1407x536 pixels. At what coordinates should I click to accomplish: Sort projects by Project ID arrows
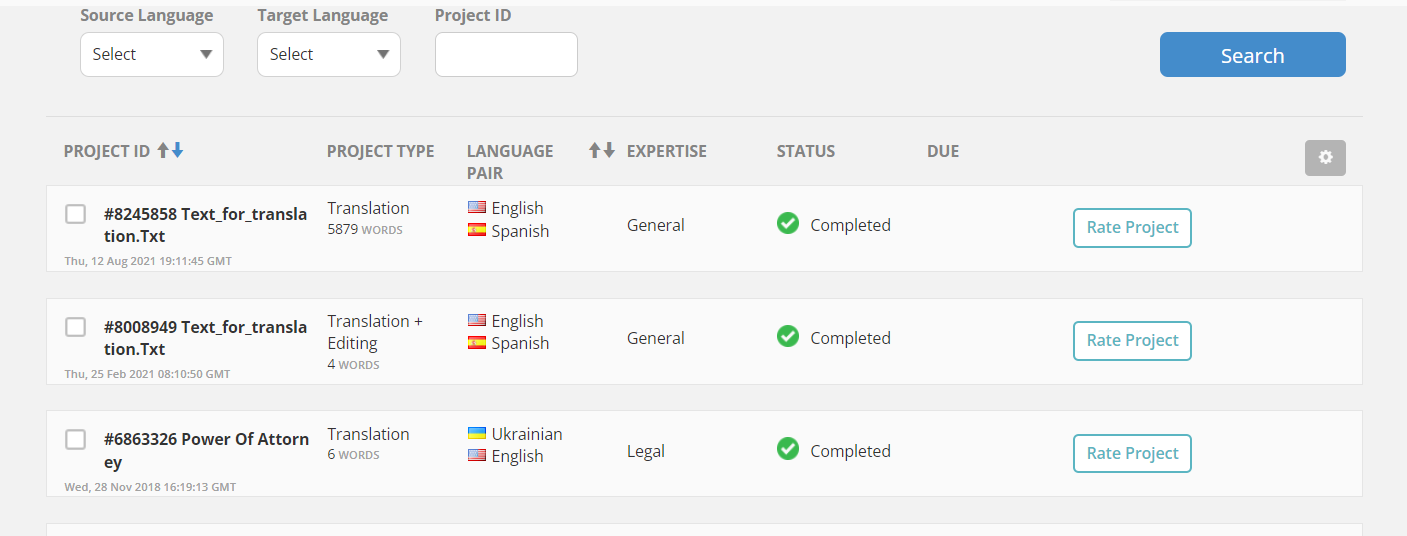(x=170, y=151)
